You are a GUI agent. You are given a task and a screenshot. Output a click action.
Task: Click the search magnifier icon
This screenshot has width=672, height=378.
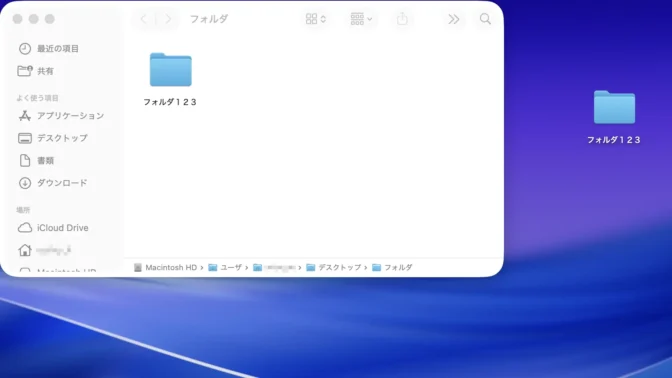[485, 19]
